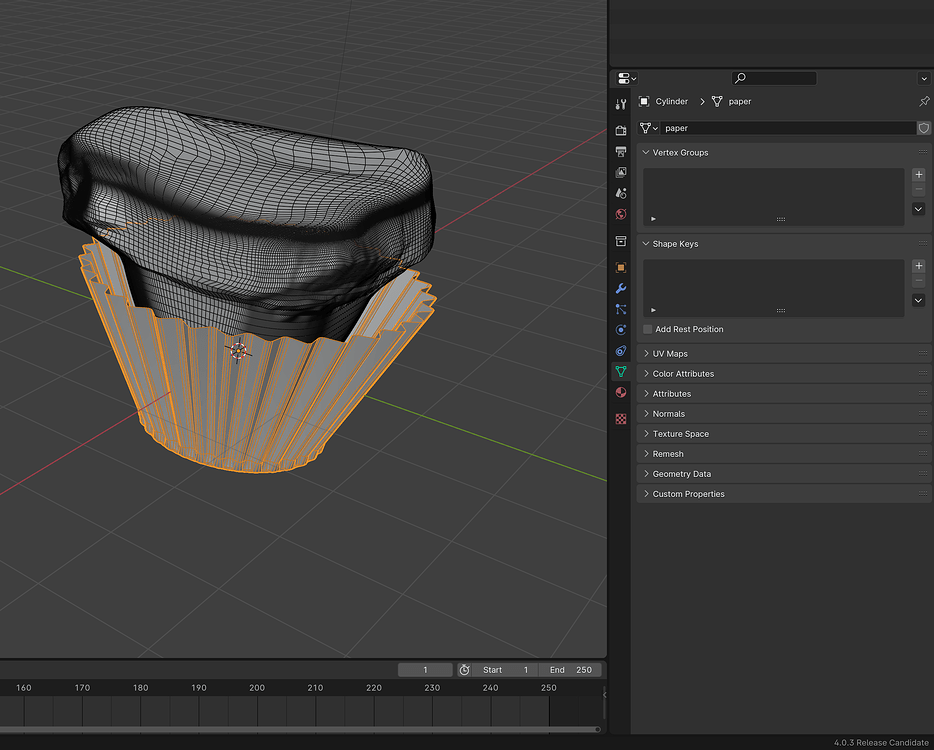
Task: Toggle the pin ID icon
Action: (924, 101)
